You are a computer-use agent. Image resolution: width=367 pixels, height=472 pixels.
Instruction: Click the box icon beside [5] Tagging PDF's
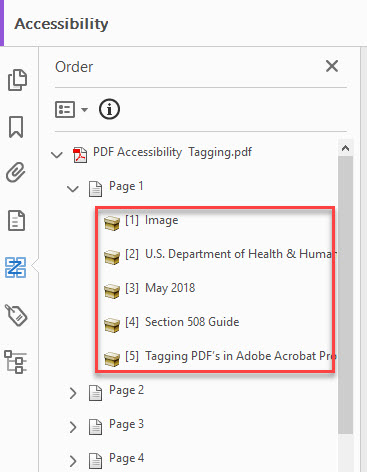pyautogui.click(x=112, y=359)
